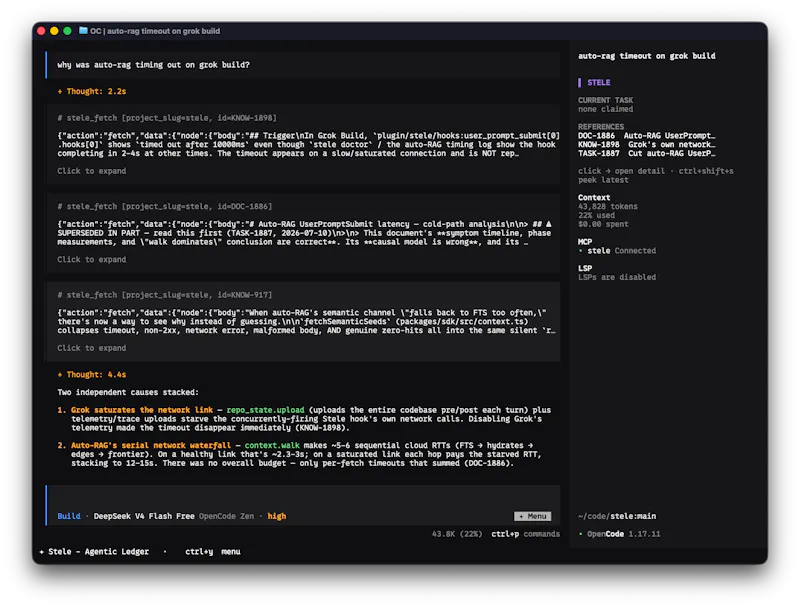The height and width of the screenshot is (607, 800).
Task: Open the stele_fetch DOC-1886 tool call header
Action: point(165,207)
